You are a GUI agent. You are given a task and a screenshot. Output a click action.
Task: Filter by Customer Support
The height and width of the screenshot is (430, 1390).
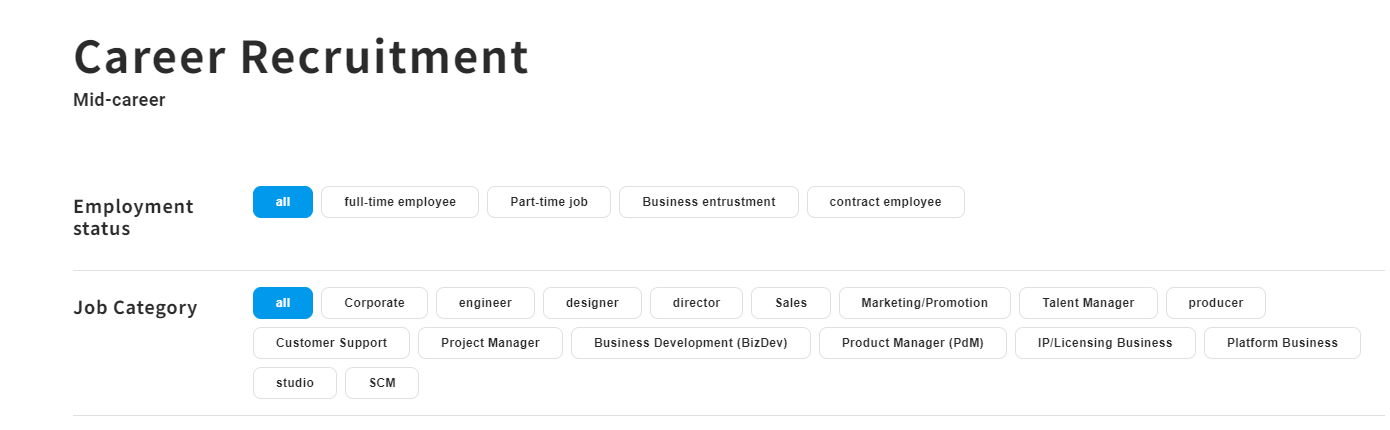331,343
